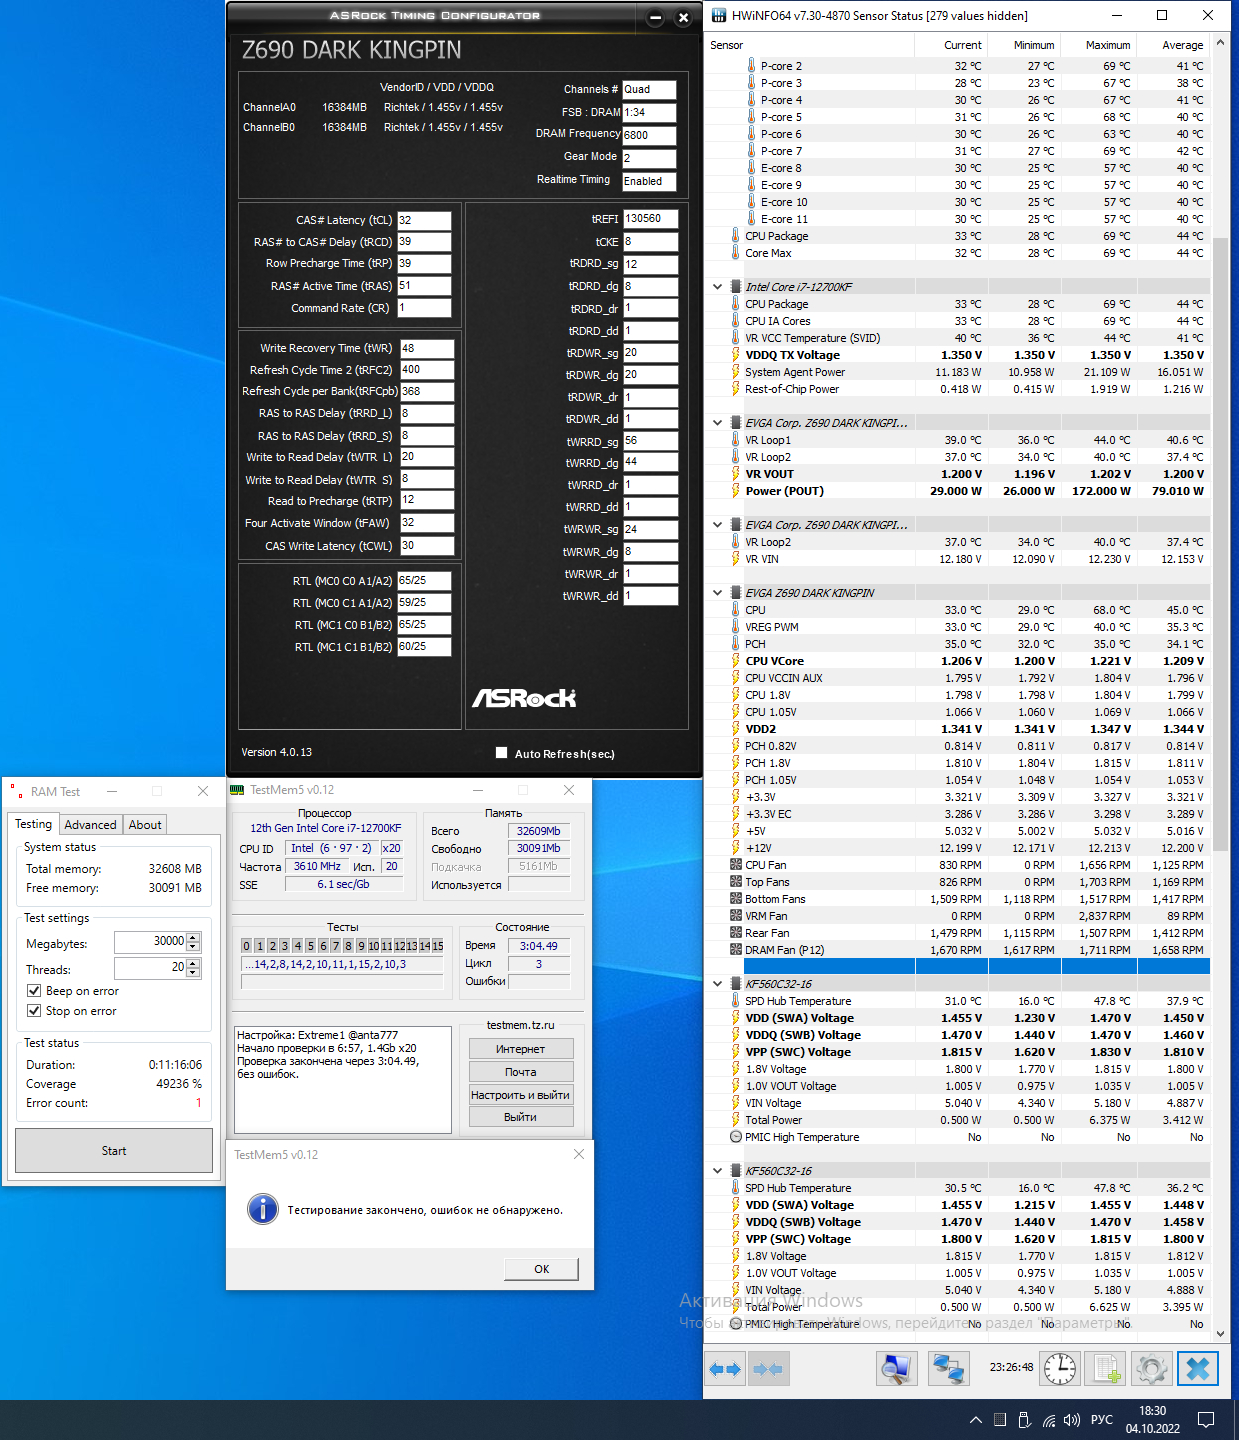Click the Выйти button in TestMem5
This screenshot has height=1440, width=1239.
(x=521, y=1117)
